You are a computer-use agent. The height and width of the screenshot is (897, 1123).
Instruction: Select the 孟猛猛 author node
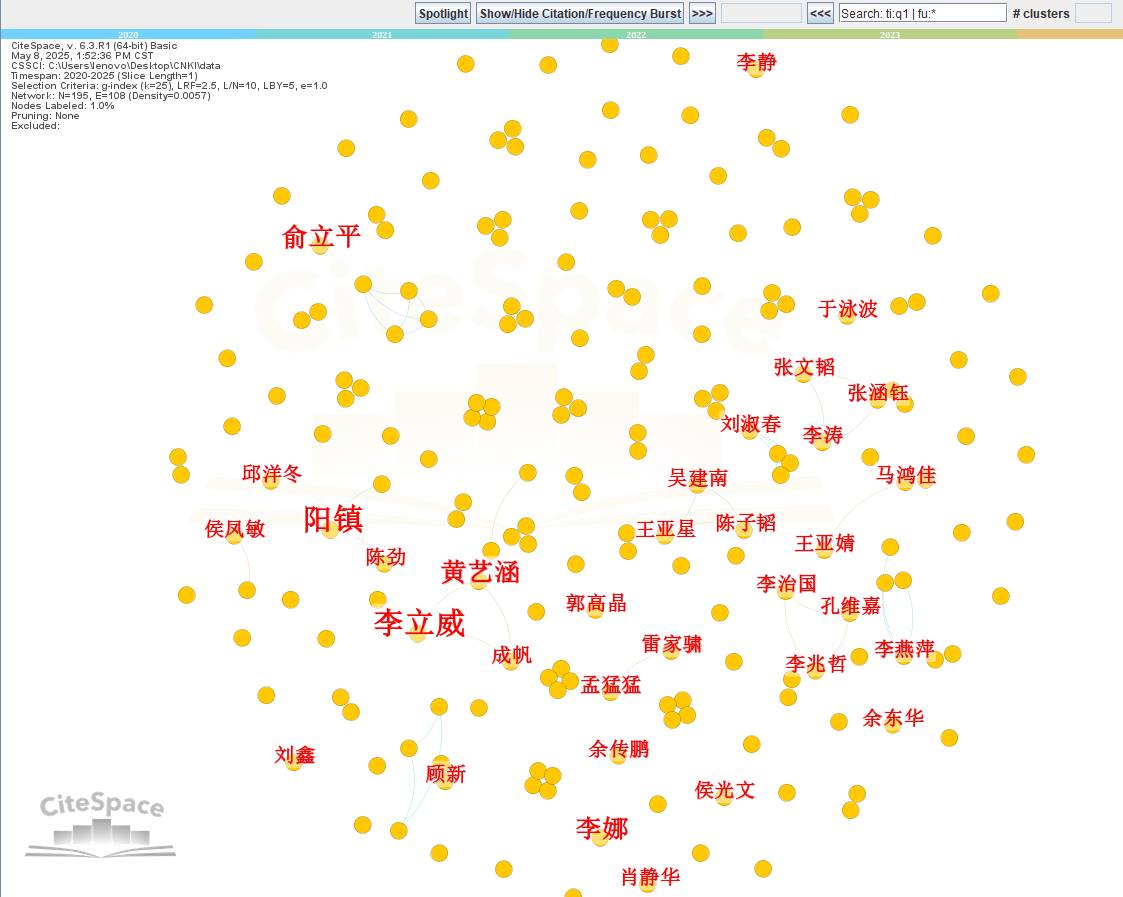pos(610,686)
